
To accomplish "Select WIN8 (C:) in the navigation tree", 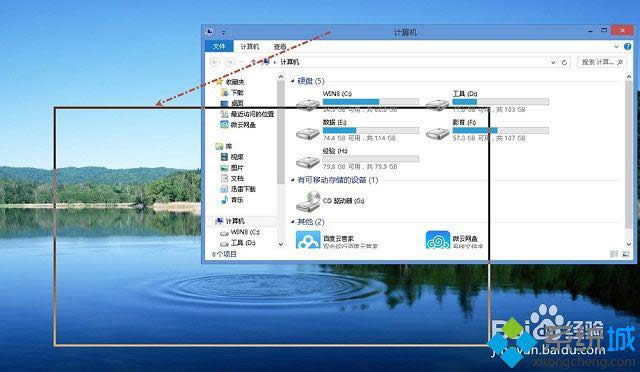I will 240,232.
